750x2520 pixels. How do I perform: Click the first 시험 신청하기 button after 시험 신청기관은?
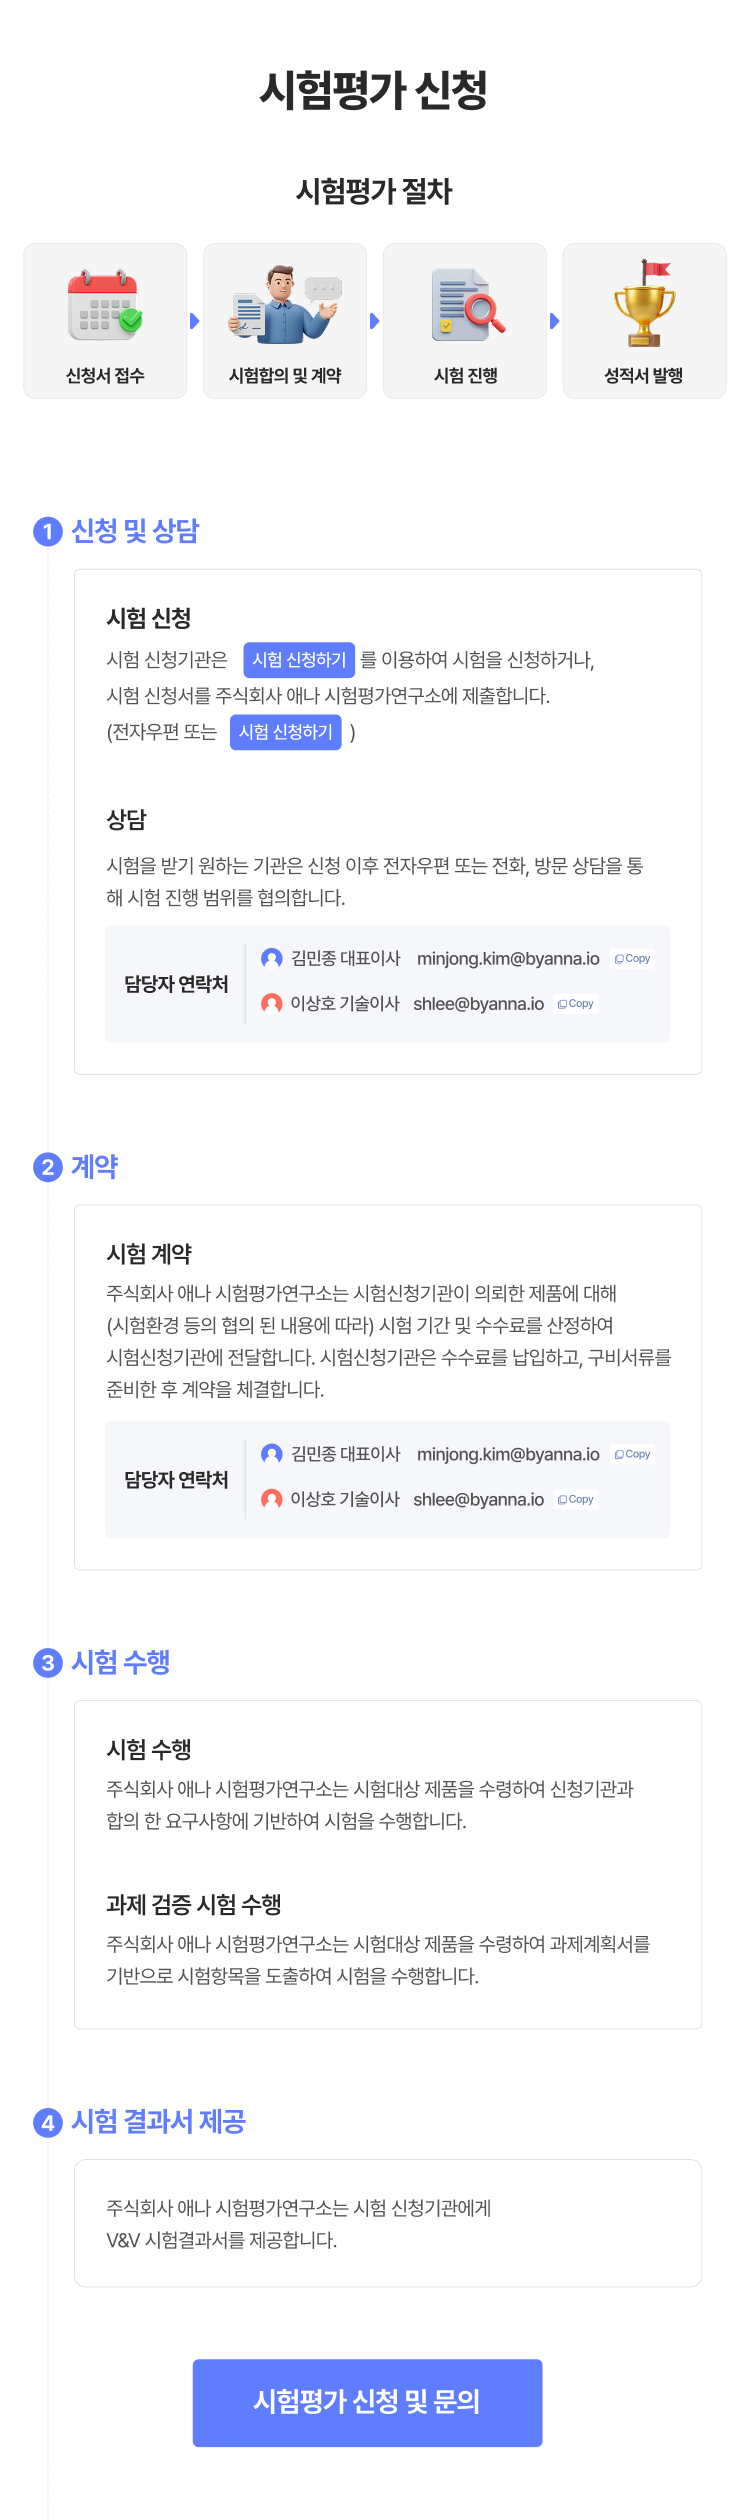point(299,660)
